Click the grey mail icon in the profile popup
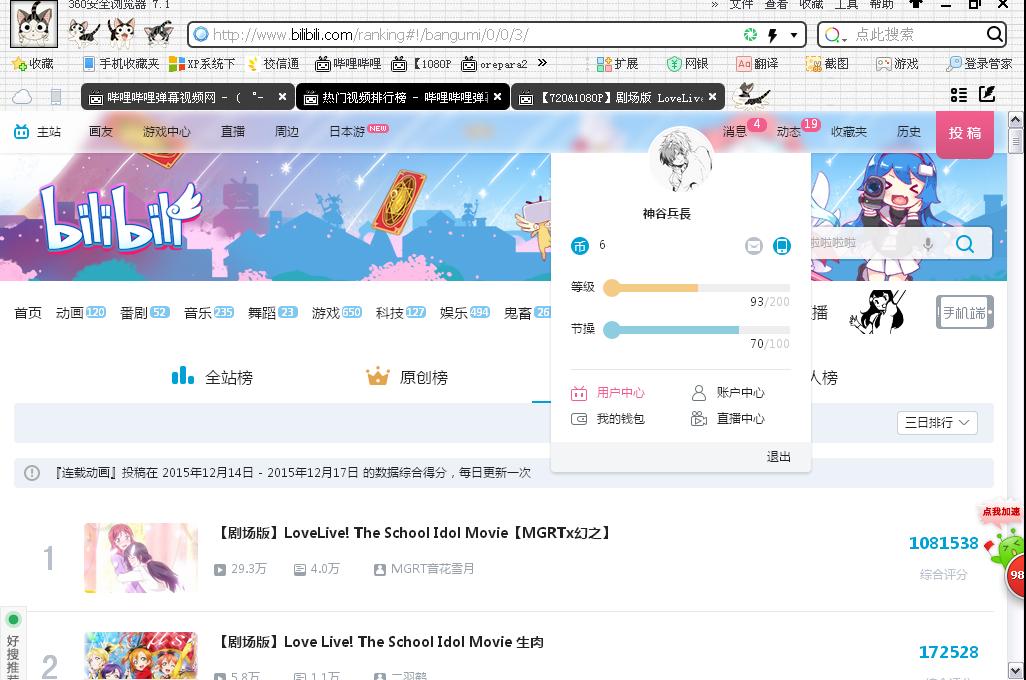Screen dimensions: 1026x680 pyautogui.click(x=754, y=246)
